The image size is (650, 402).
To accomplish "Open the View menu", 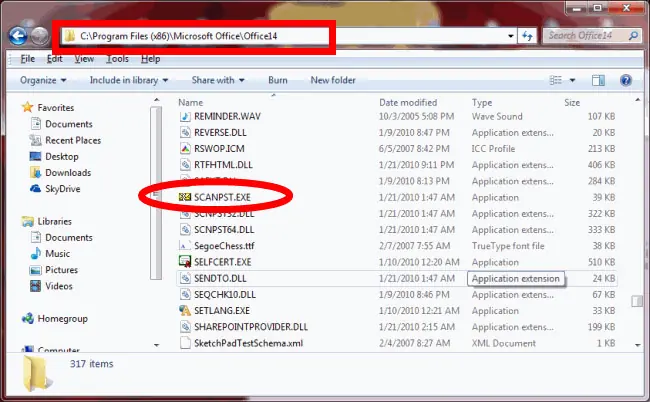I will click(x=84, y=59).
